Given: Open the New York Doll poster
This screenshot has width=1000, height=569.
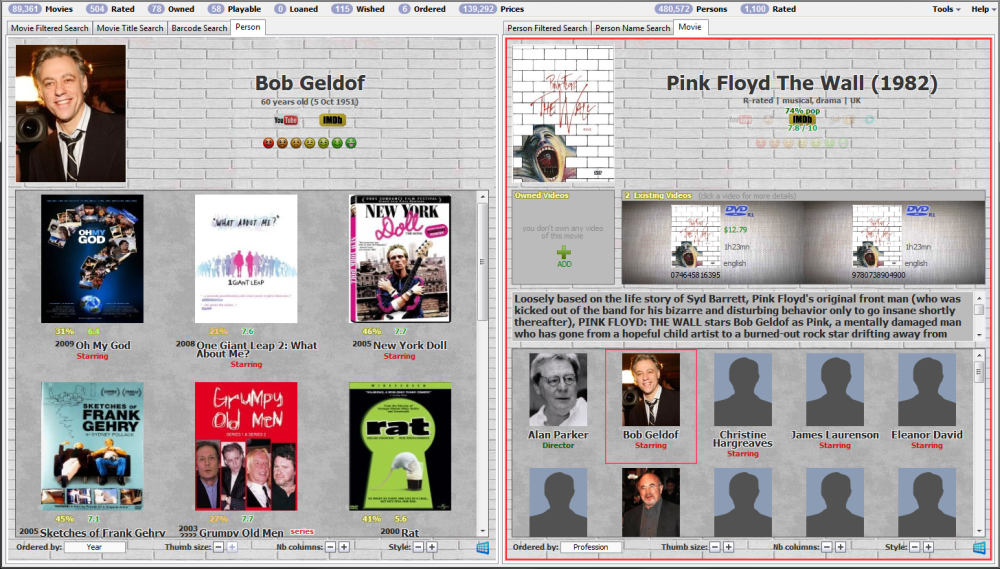Looking at the screenshot, I should [x=400, y=258].
